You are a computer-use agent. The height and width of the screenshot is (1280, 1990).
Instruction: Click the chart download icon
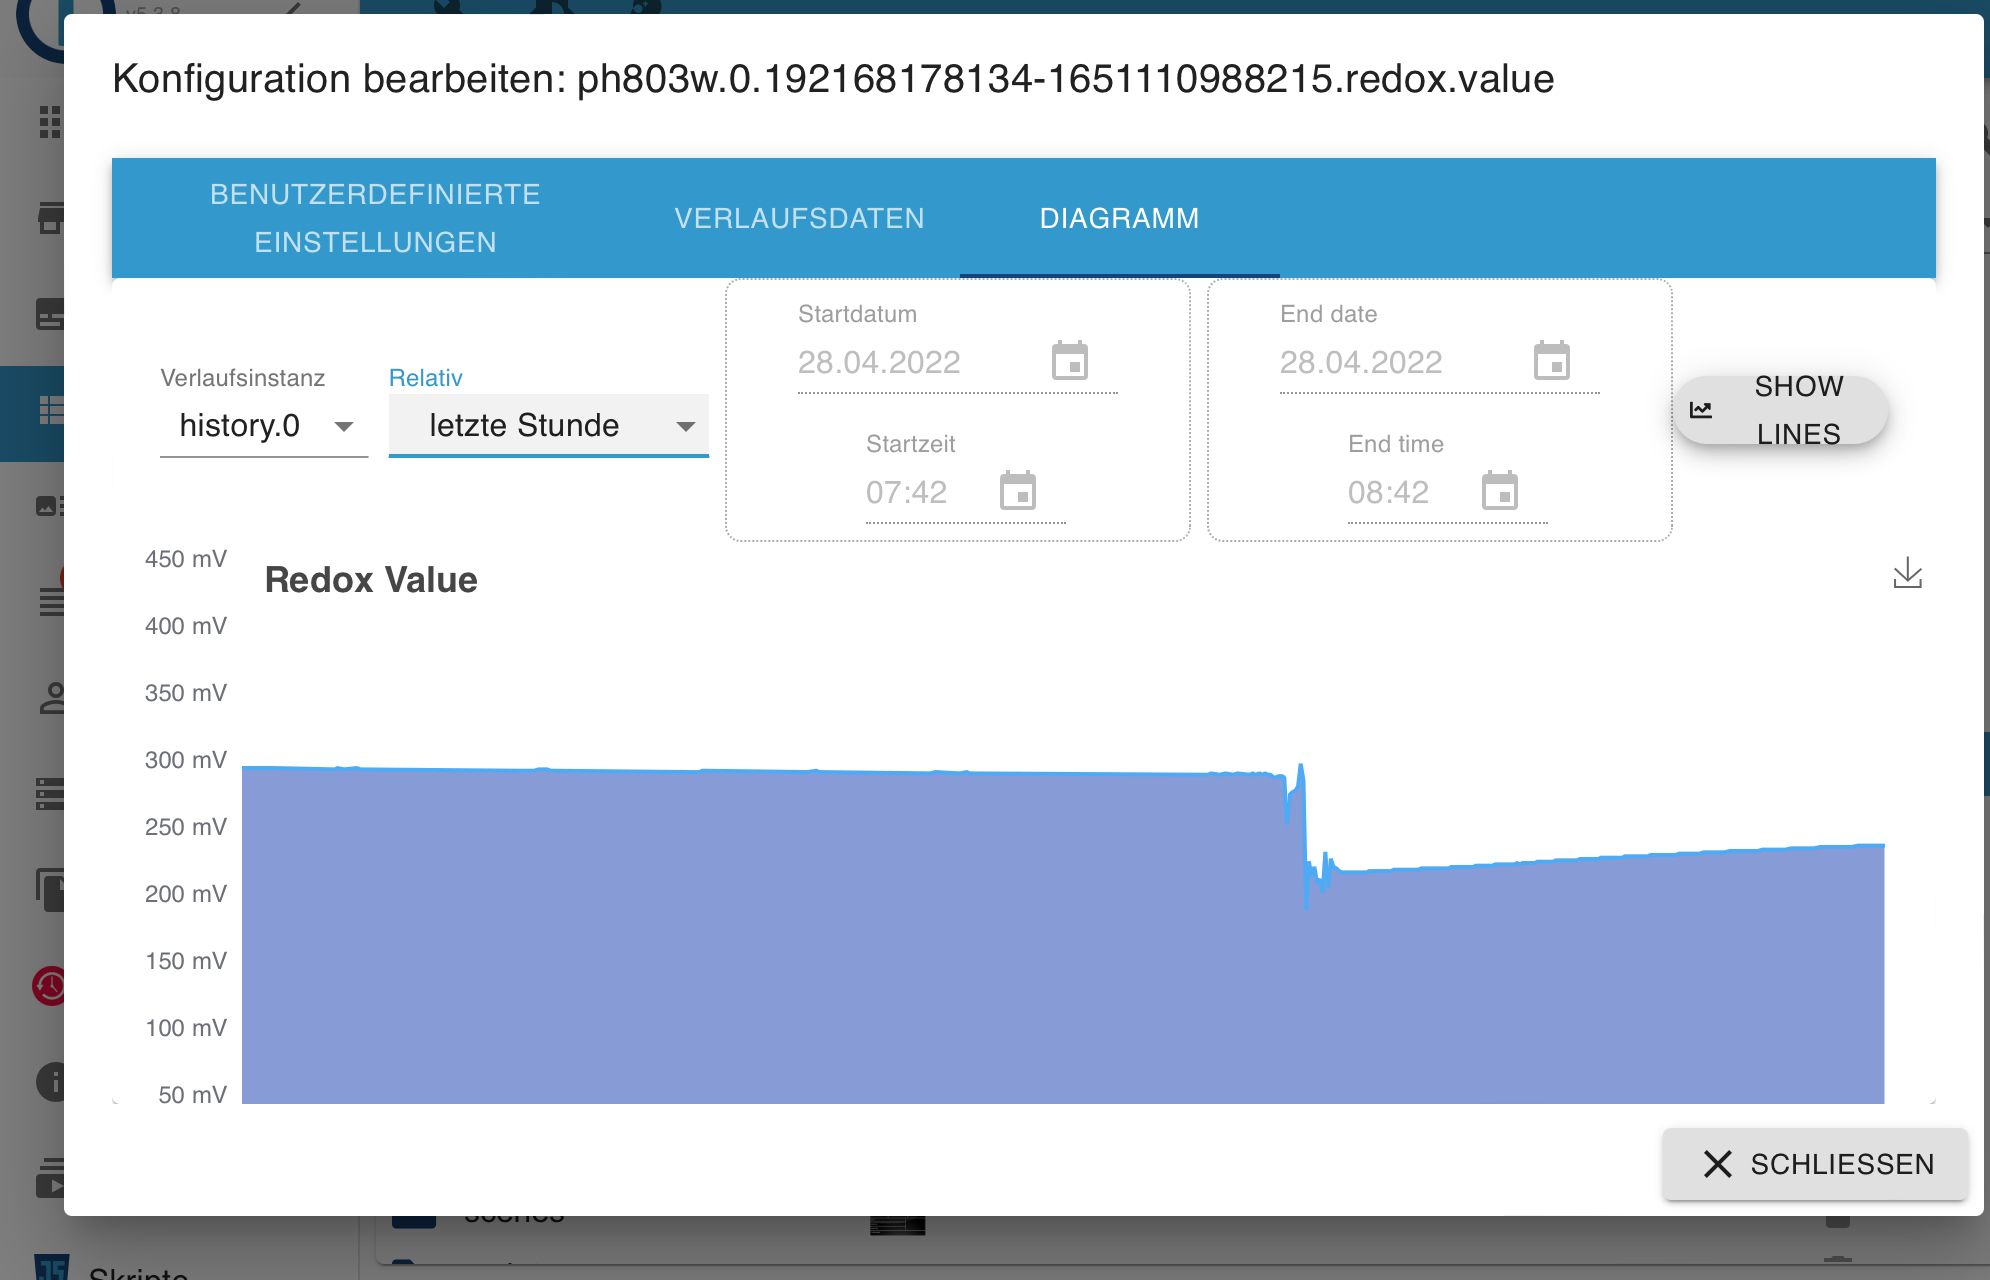(1907, 573)
